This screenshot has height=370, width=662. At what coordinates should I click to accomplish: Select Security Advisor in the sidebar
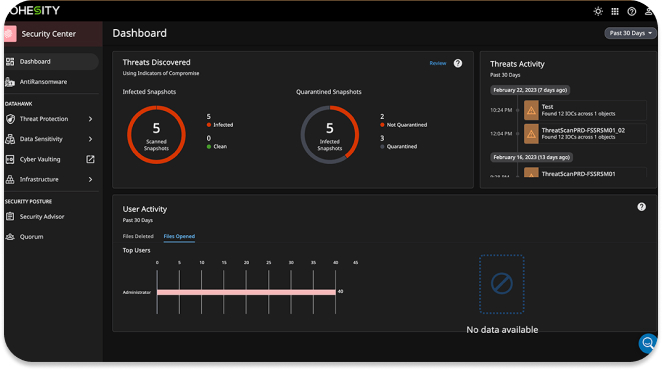[52, 217]
